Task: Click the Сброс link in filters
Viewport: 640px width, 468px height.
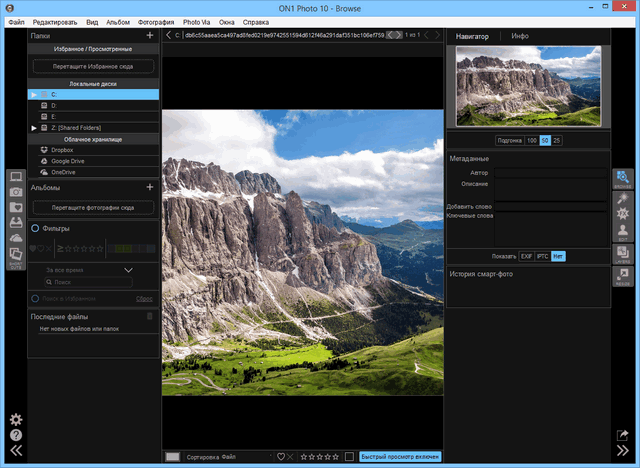Action: tap(144, 298)
